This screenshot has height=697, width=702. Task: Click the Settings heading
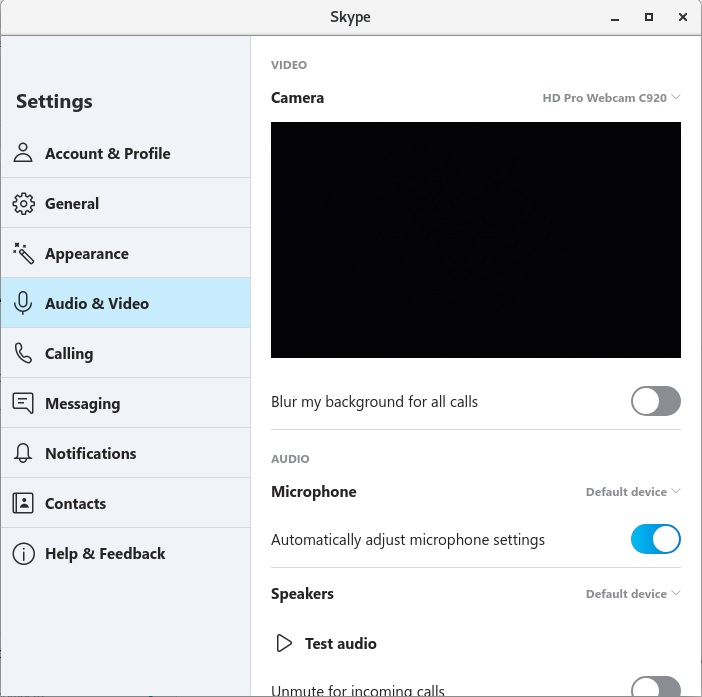click(54, 101)
